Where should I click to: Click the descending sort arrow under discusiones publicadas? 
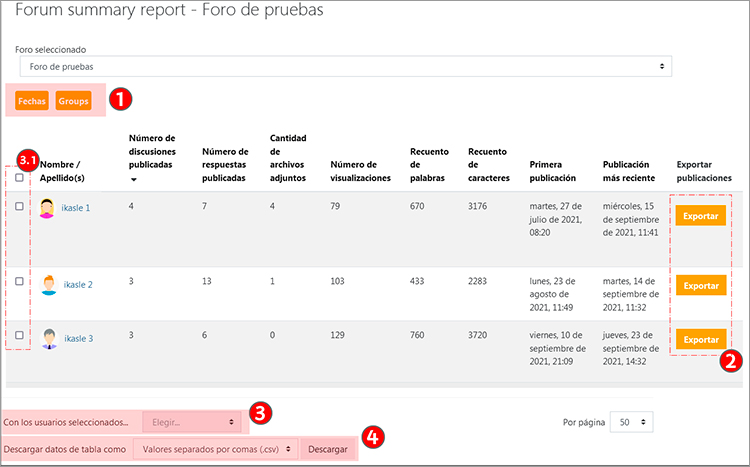(135, 180)
